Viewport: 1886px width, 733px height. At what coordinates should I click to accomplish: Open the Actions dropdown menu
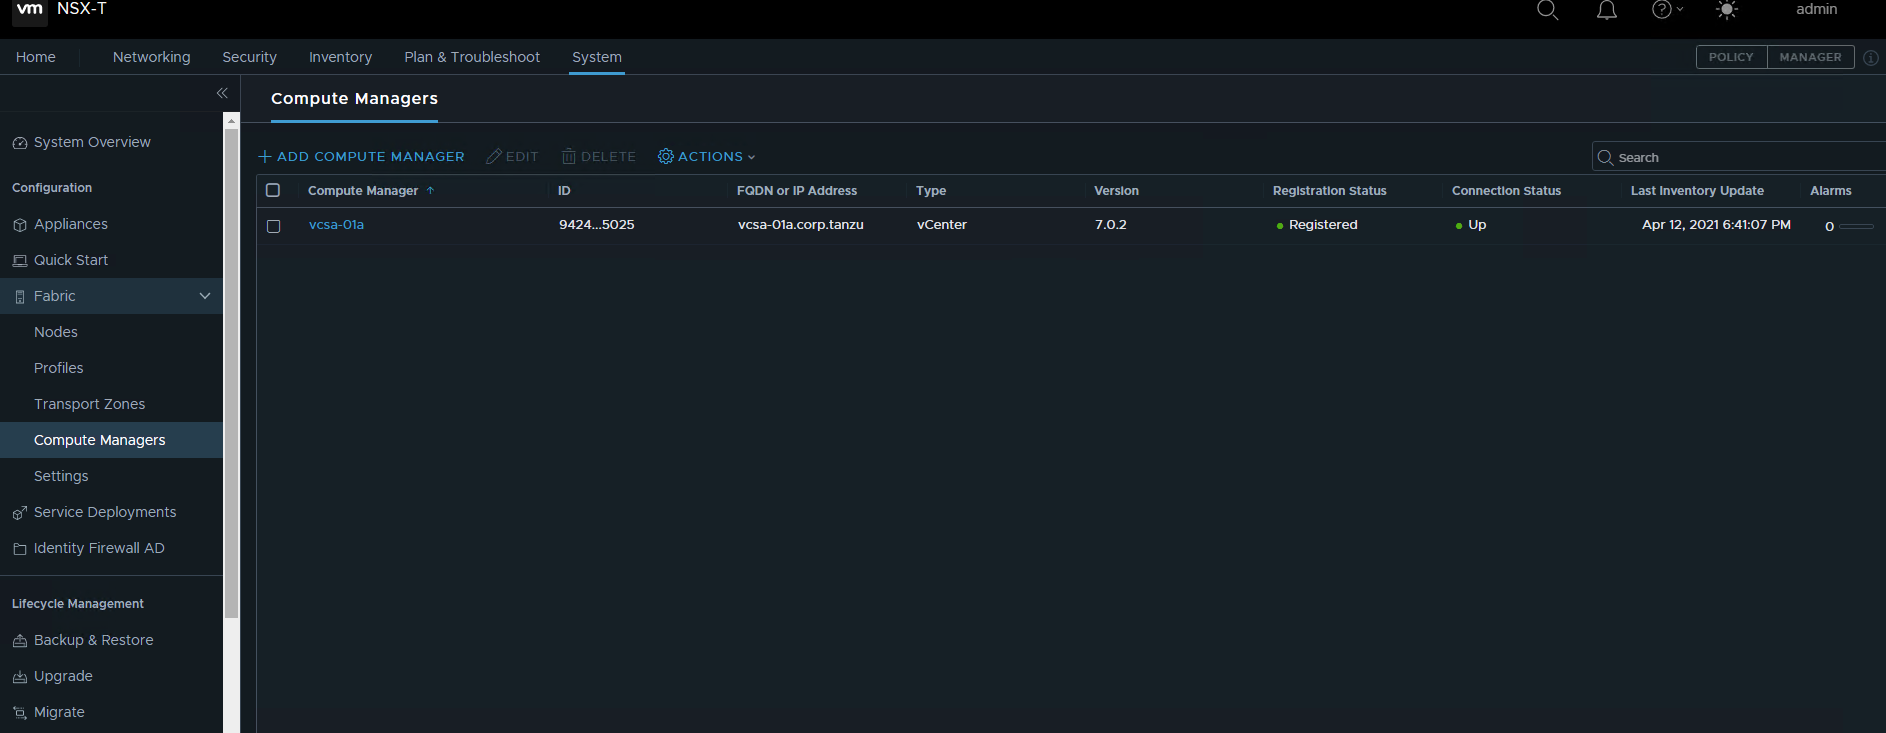point(707,157)
